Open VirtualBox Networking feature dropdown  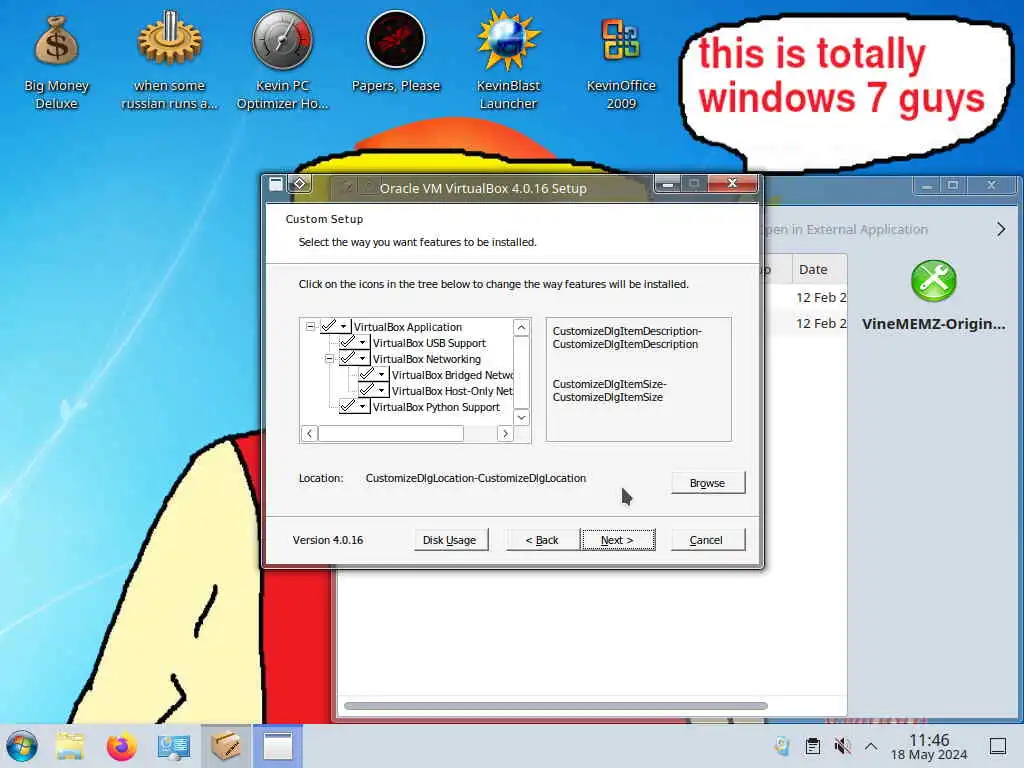point(362,359)
